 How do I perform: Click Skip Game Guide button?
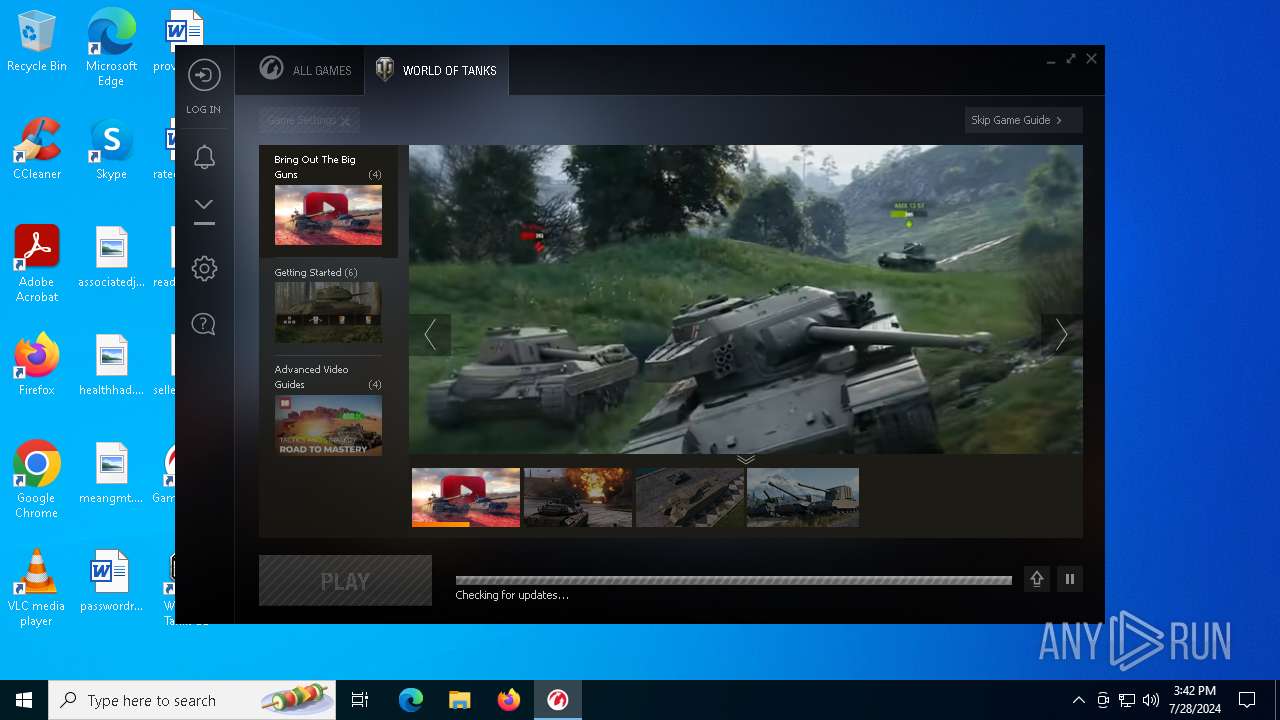[x=1023, y=120]
